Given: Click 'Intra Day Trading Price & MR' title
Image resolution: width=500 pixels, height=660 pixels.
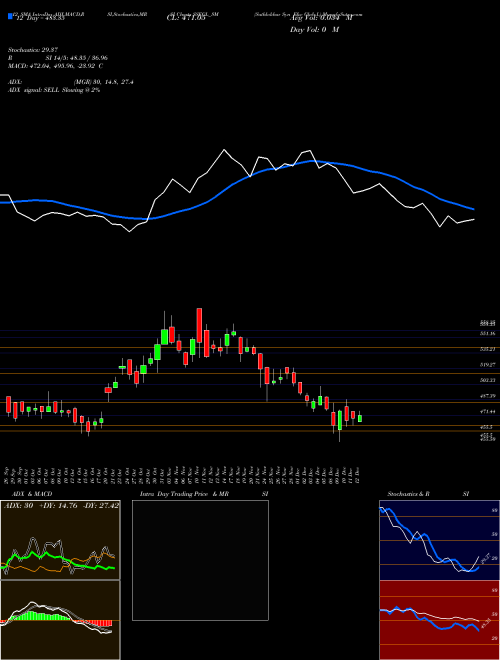Looking at the screenshot, I should [x=185, y=494].
